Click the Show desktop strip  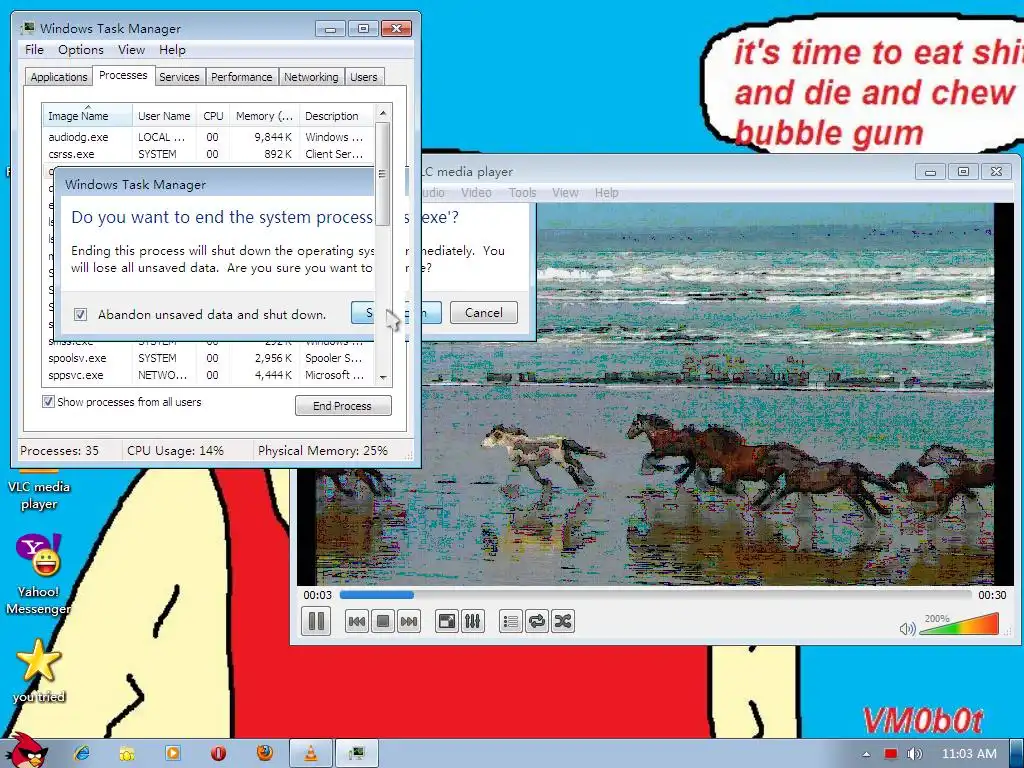1017,754
